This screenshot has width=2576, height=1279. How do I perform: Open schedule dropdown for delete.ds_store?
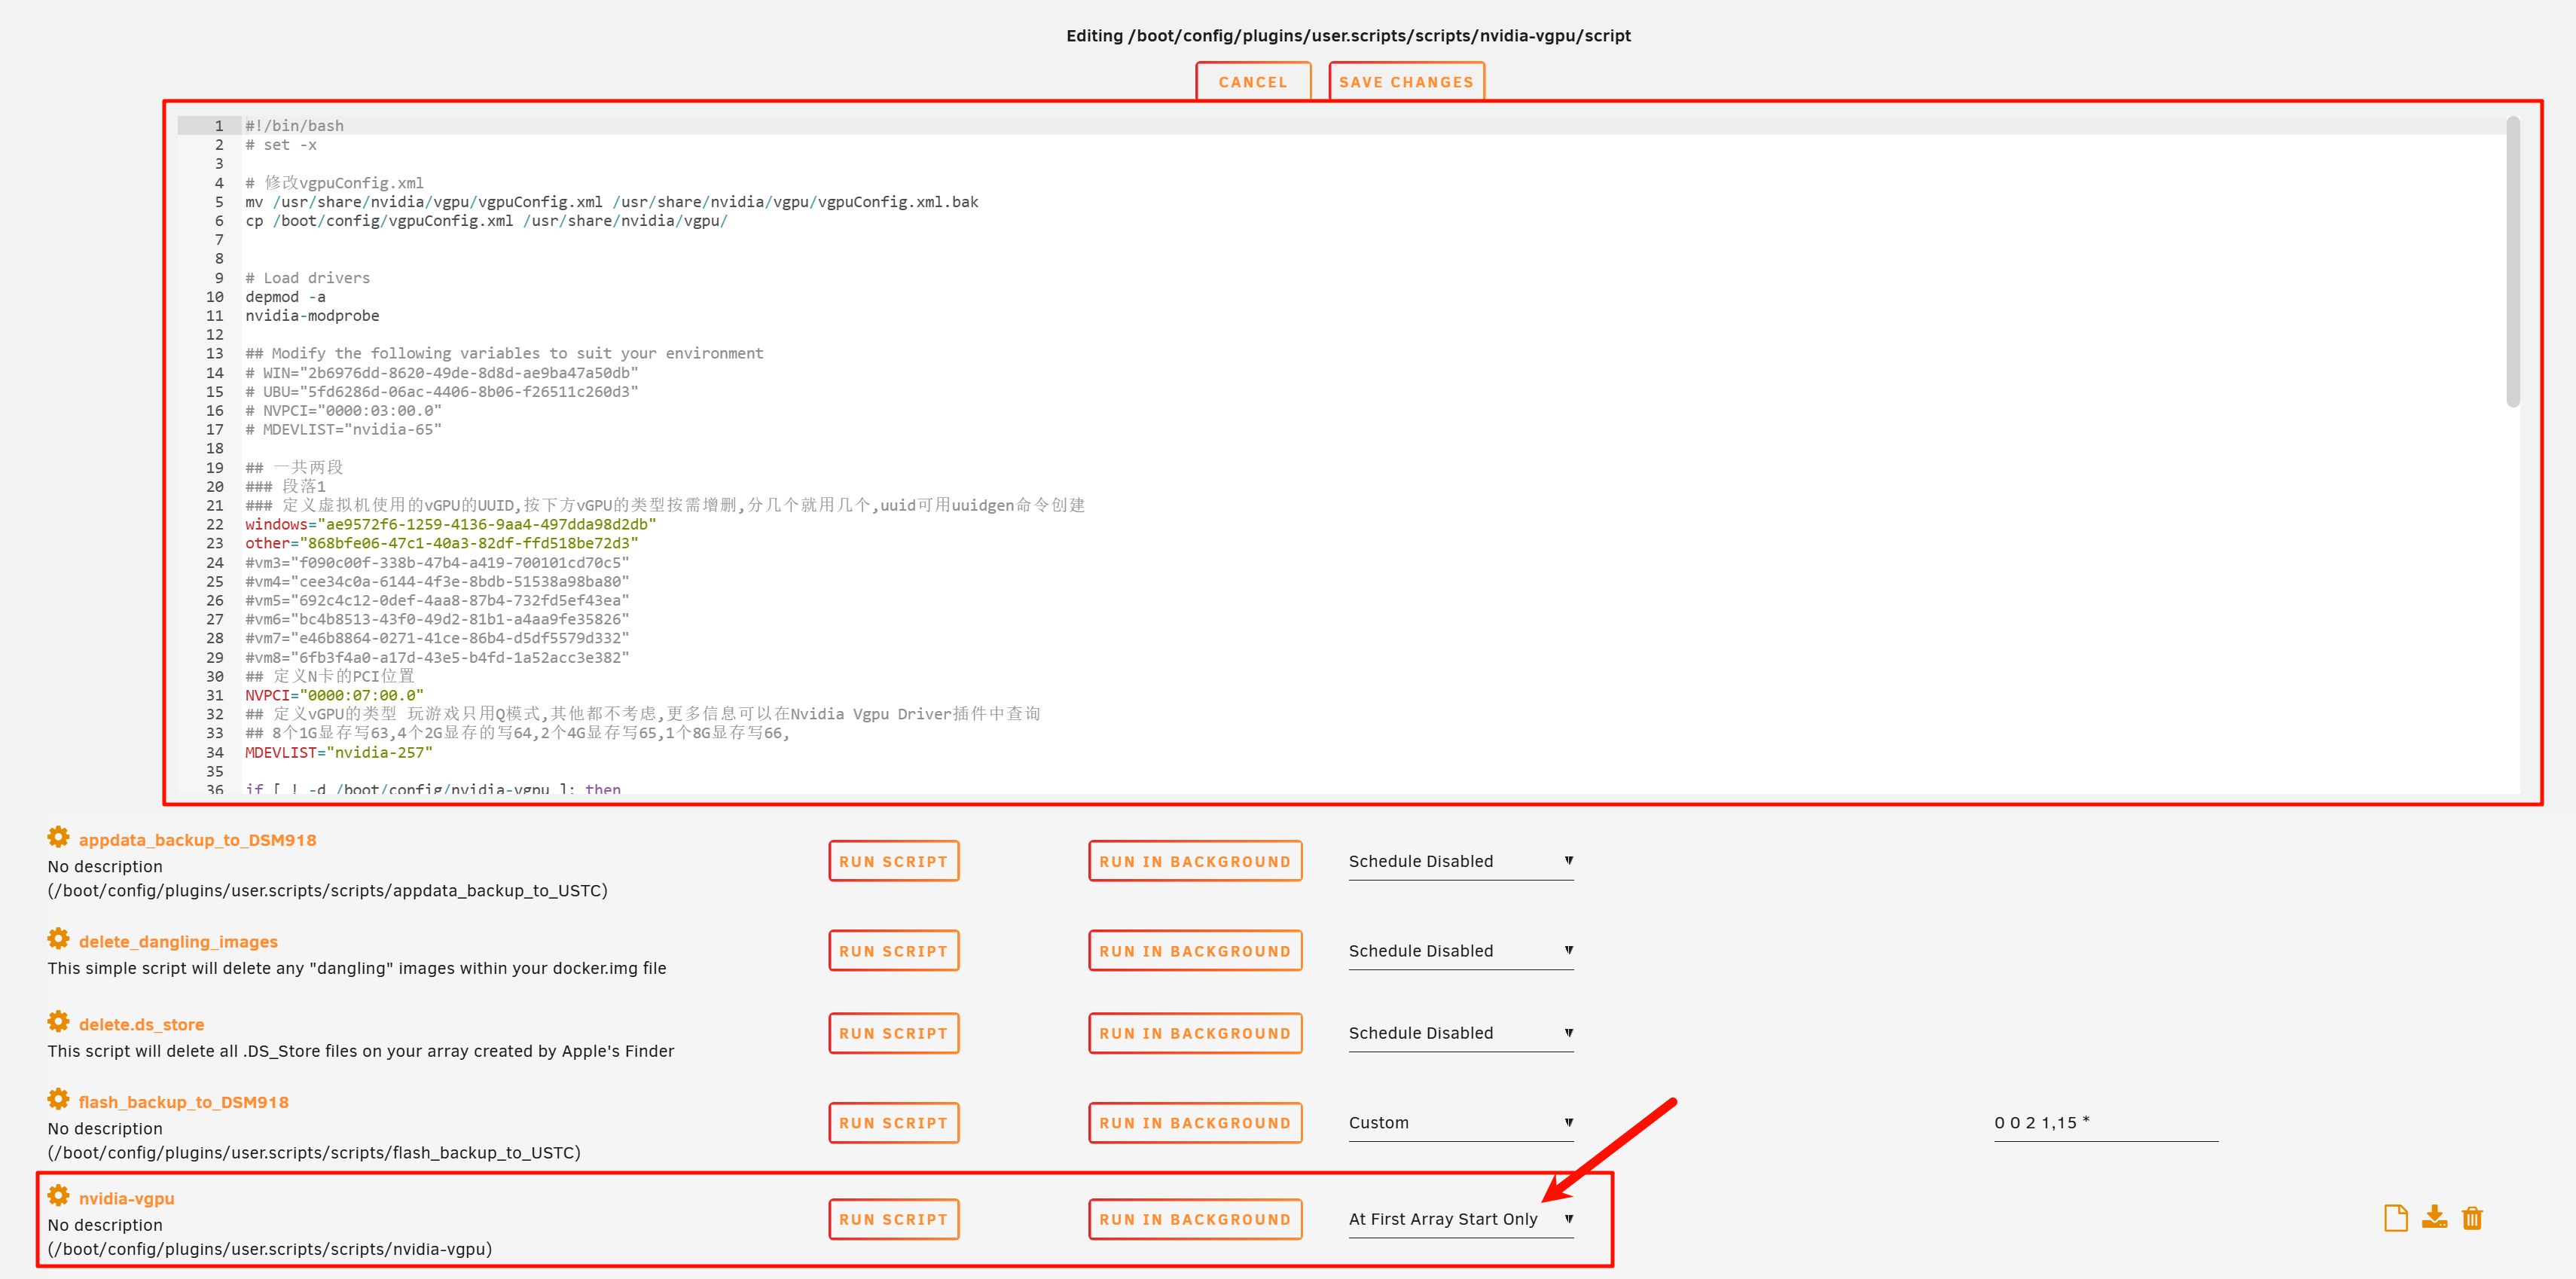tap(1460, 1033)
